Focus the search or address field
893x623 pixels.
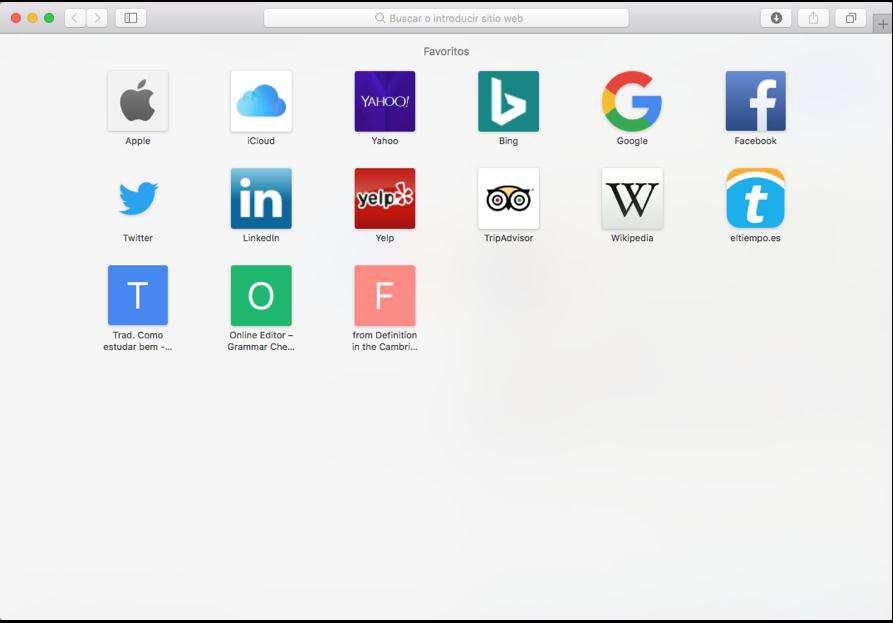[x=446, y=18]
